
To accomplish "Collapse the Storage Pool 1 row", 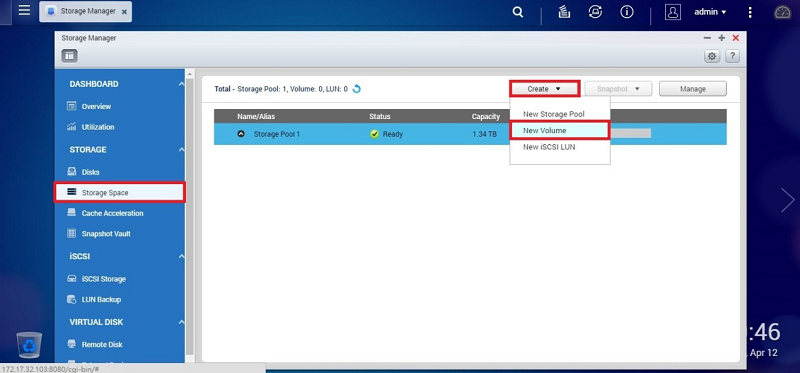I will point(241,134).
